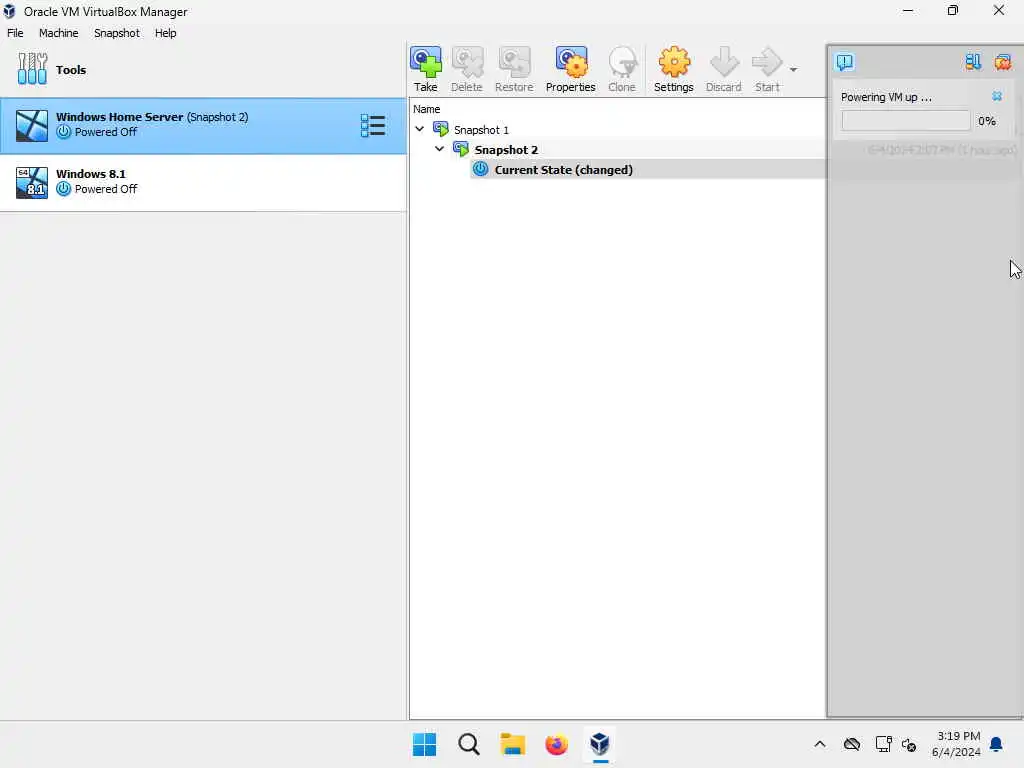
Task: Launch Firefox from the taskbar
Action: [556, 744]
